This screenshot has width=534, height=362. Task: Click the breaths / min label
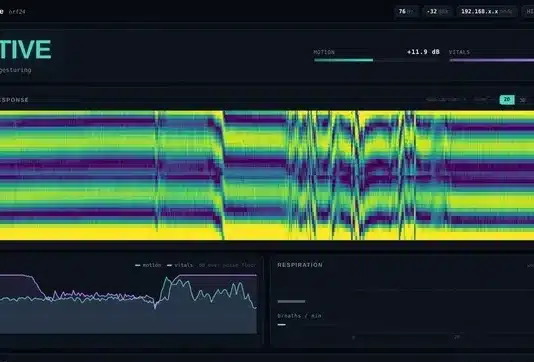[x=299, y=316]
